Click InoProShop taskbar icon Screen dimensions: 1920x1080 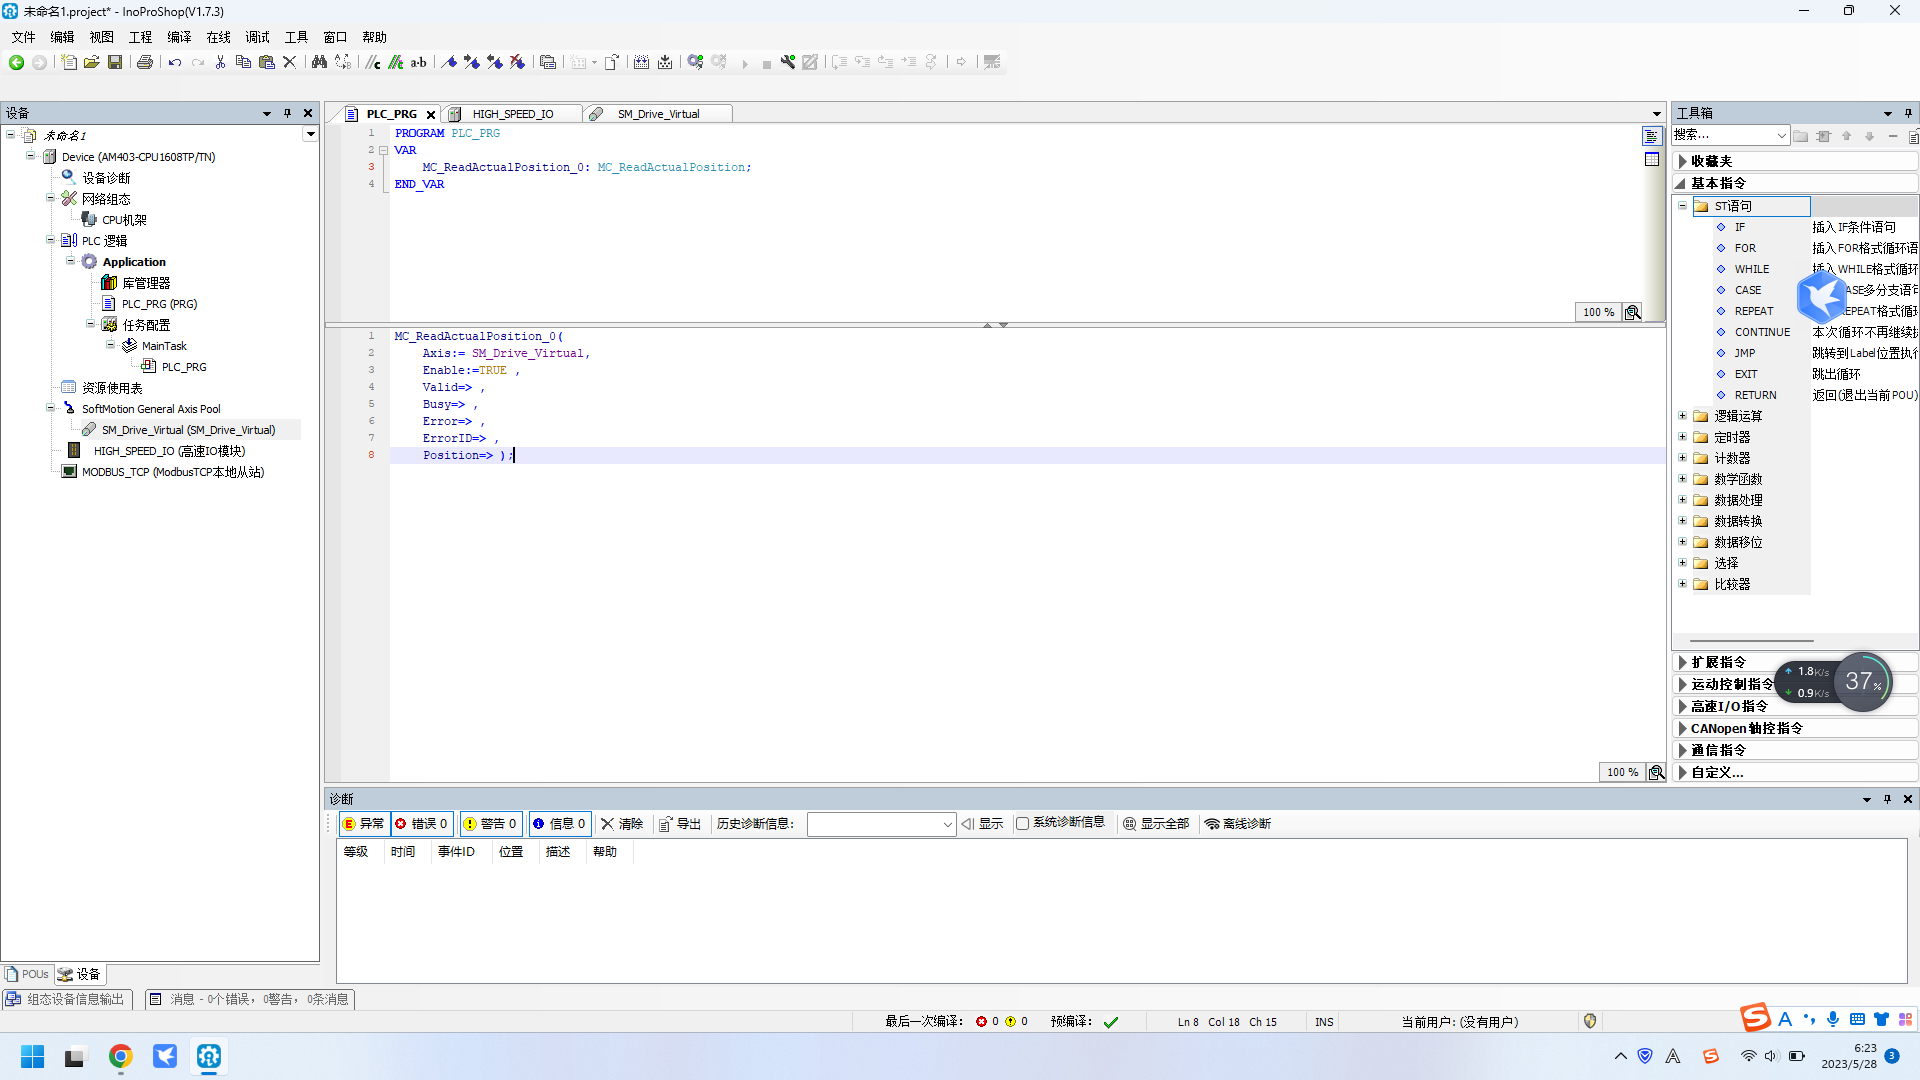[209, 1056]
